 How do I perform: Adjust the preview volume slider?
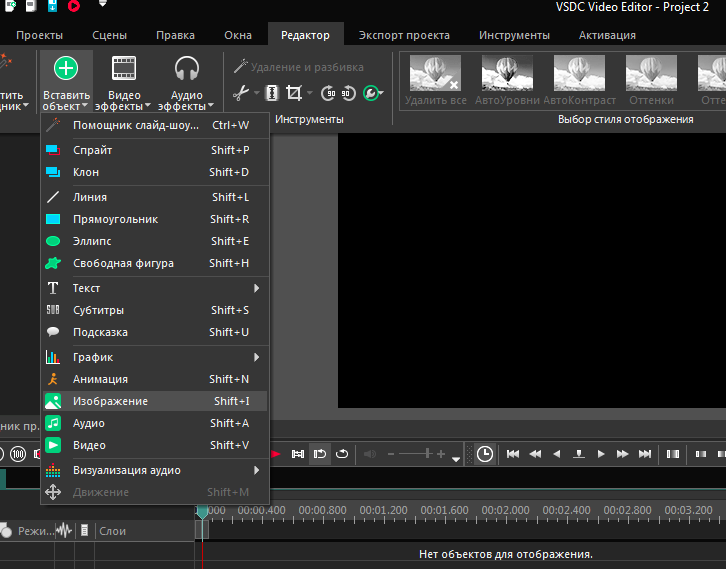coord(416,454)
